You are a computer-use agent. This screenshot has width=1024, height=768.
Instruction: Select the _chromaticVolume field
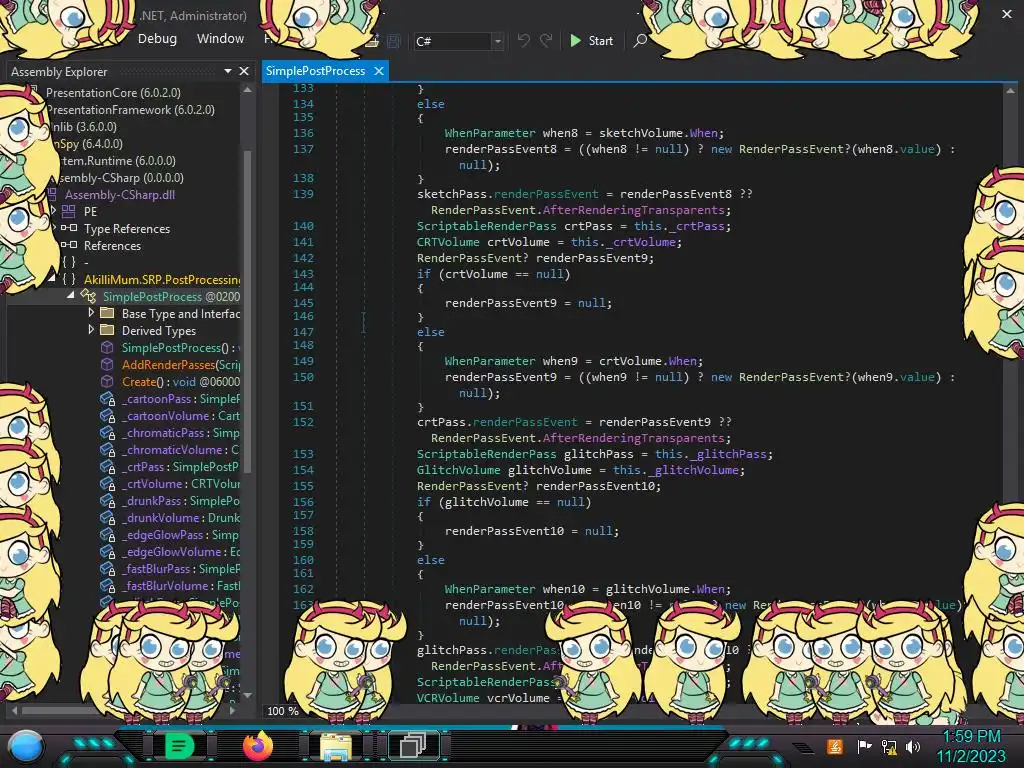(181, 449)
